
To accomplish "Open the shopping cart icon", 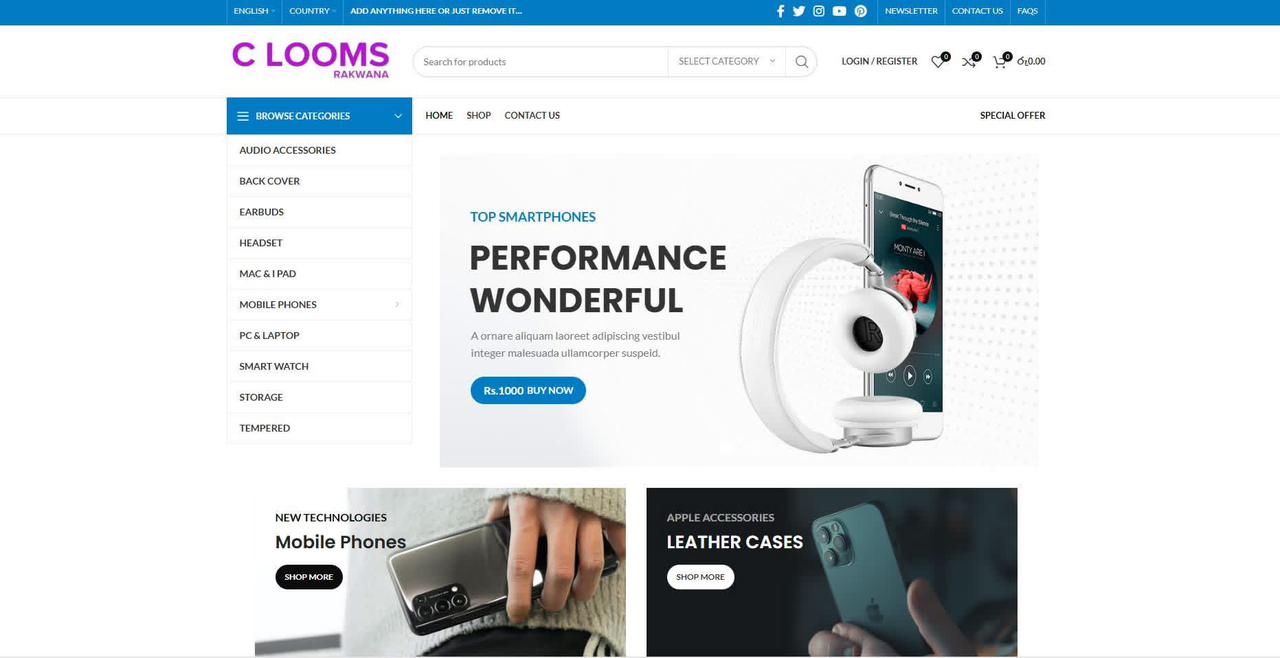I will pos(1000,61).
